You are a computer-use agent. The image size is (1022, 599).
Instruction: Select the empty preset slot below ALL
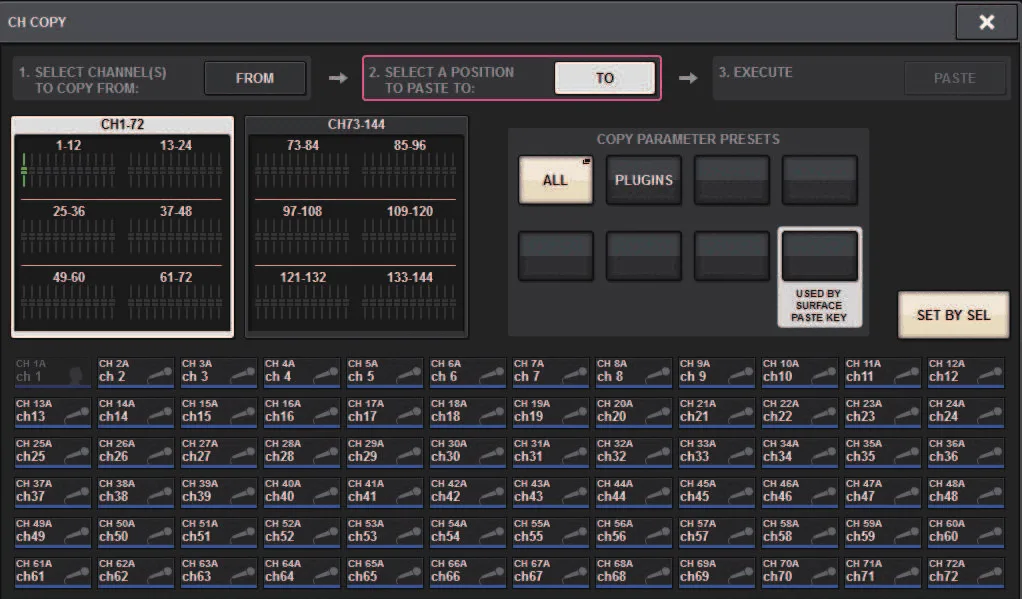coord(555,256)
